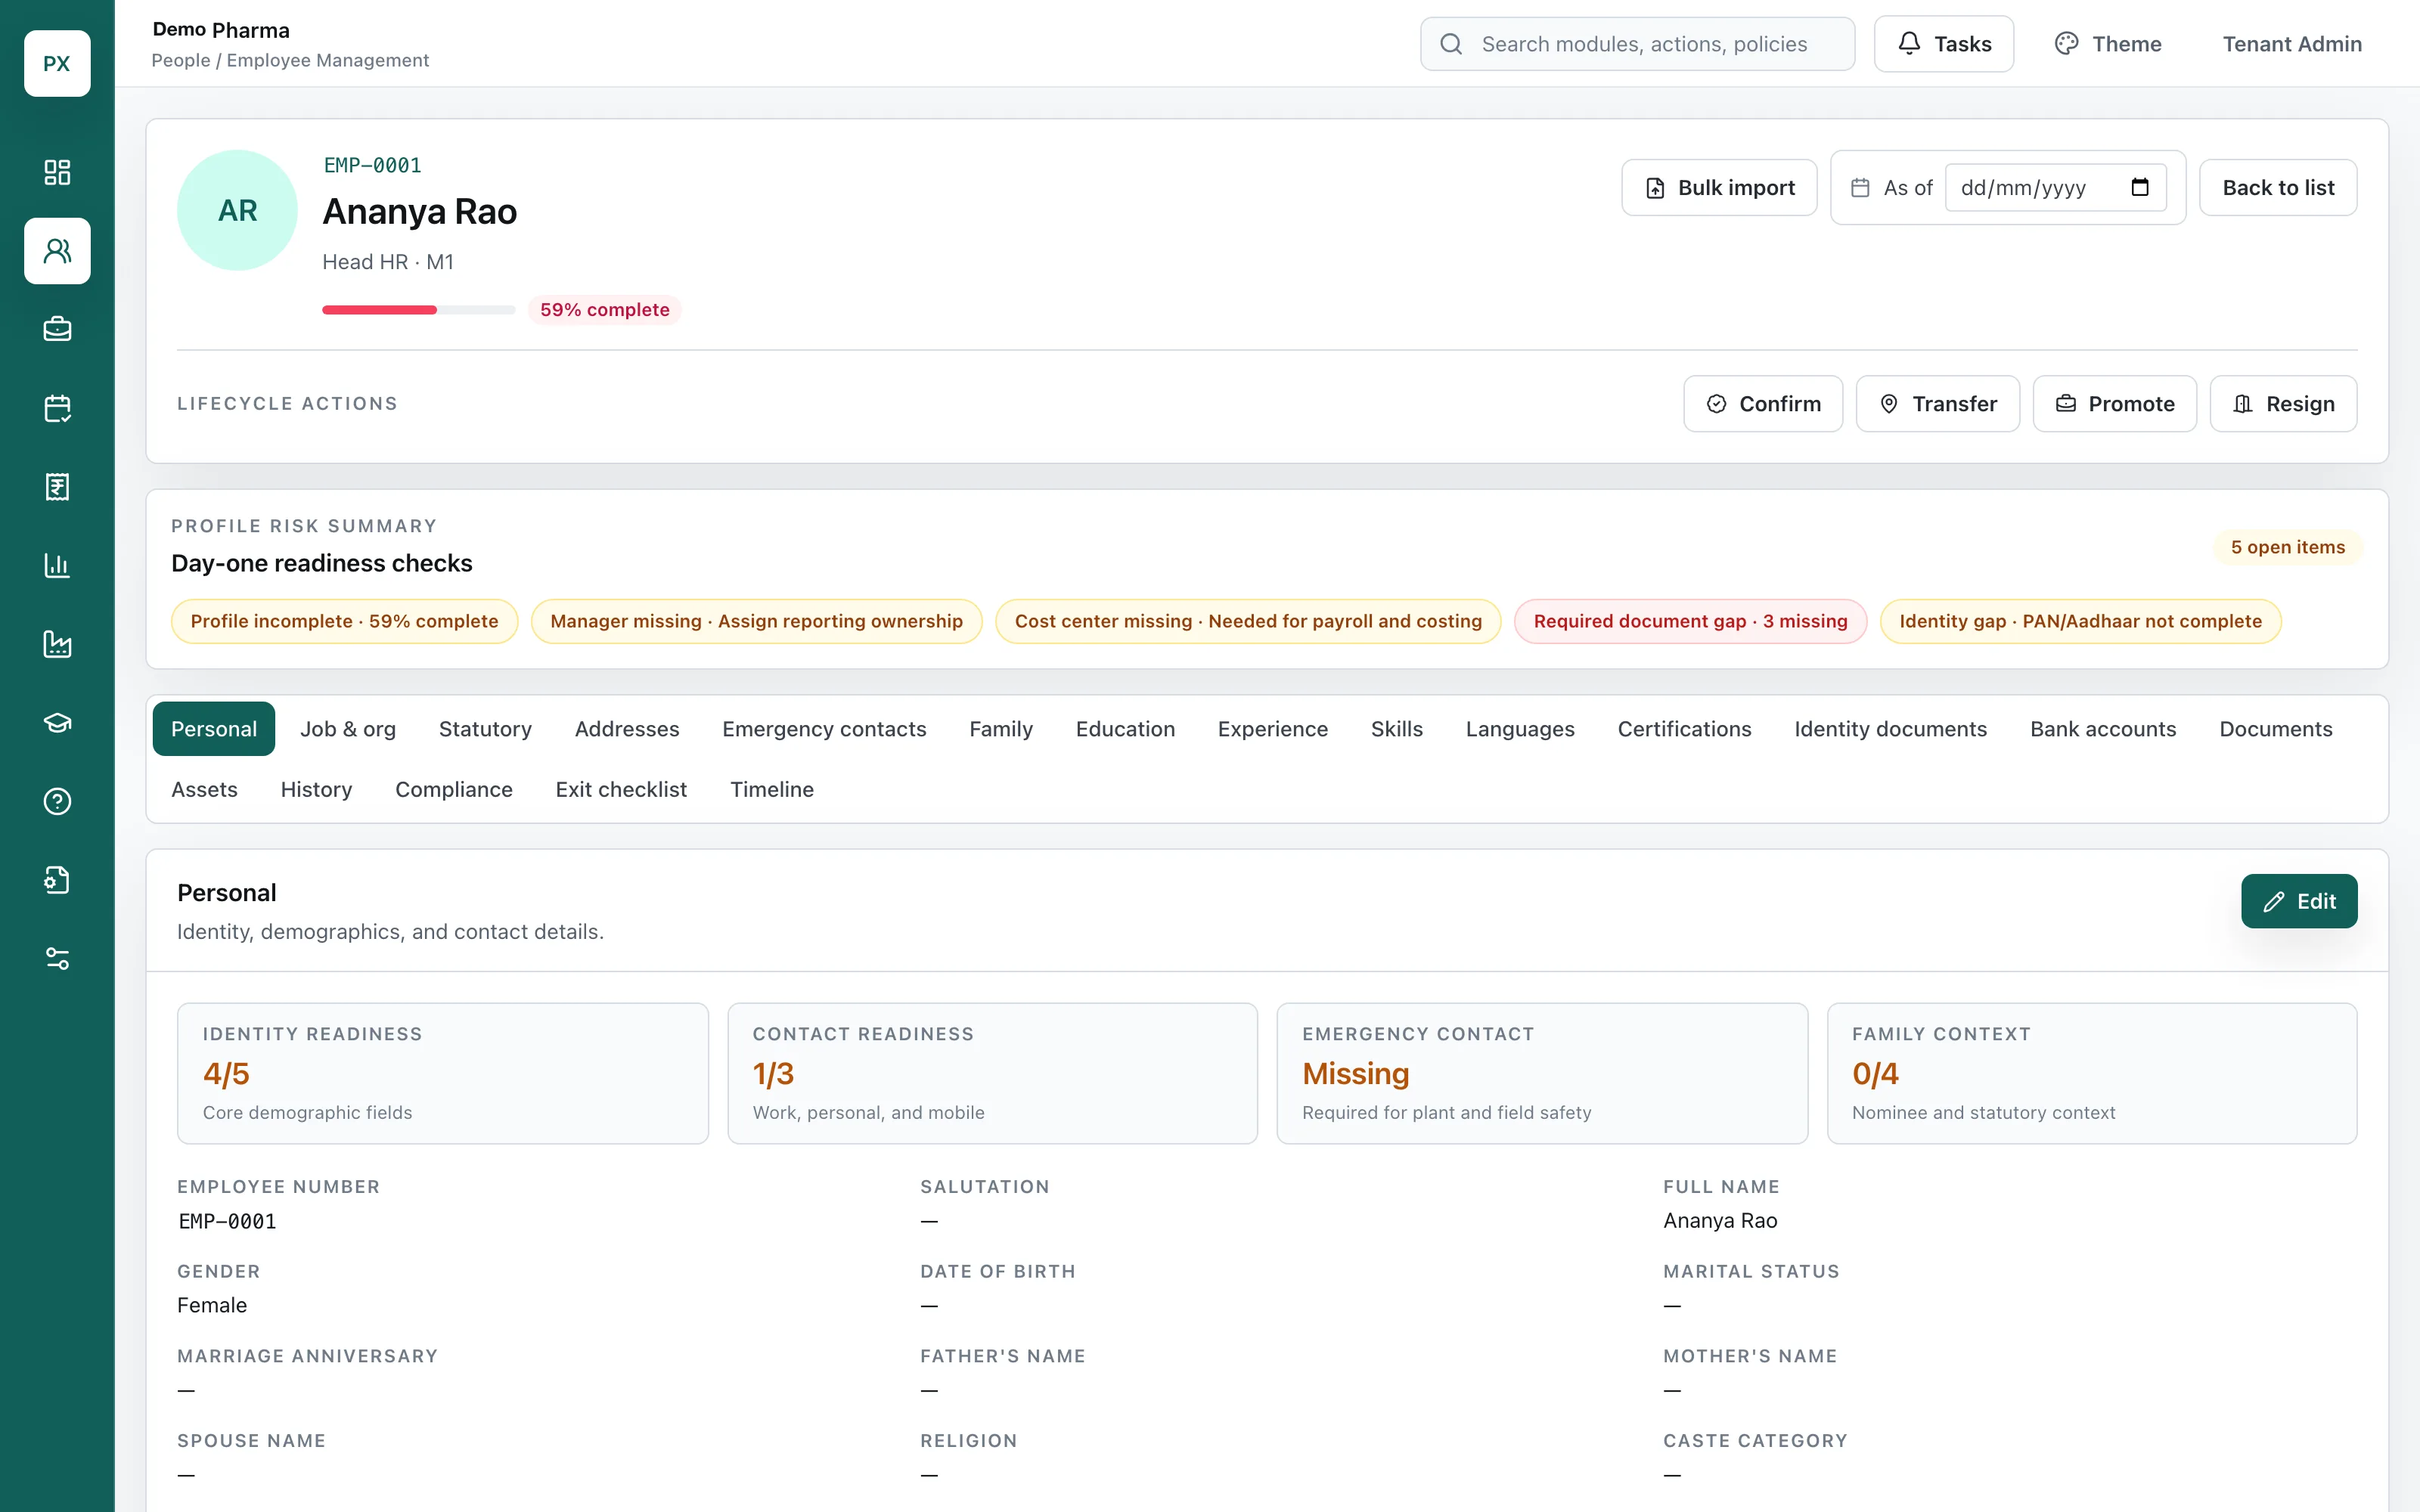Open the Timeline tab
The height and width of the screenshot is (1512, 2420).
click(x=772, y=789)
